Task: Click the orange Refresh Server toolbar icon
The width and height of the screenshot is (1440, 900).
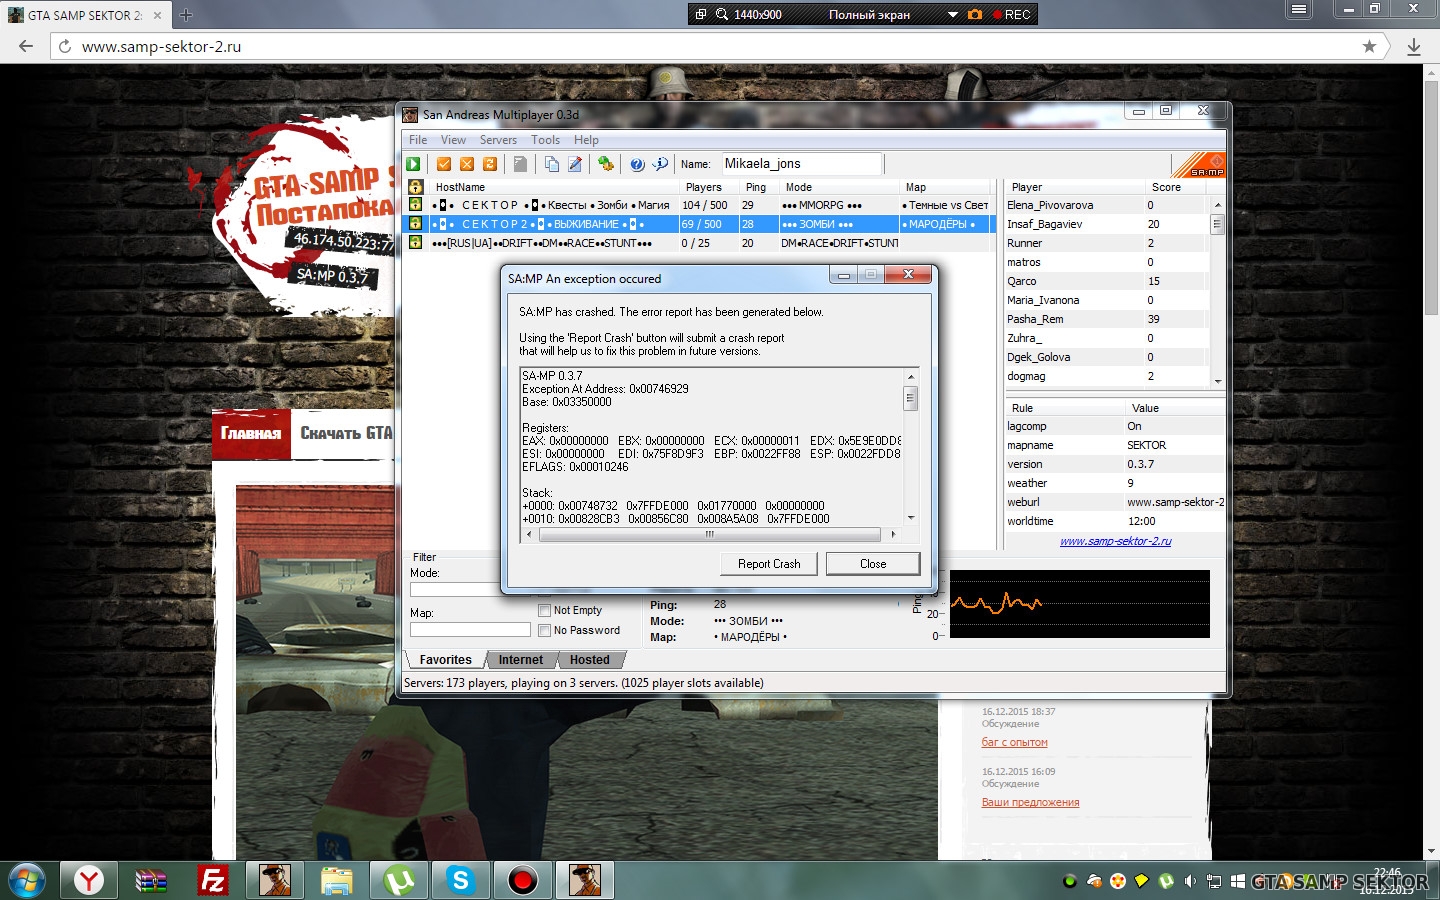Action: tap(490, 164)
